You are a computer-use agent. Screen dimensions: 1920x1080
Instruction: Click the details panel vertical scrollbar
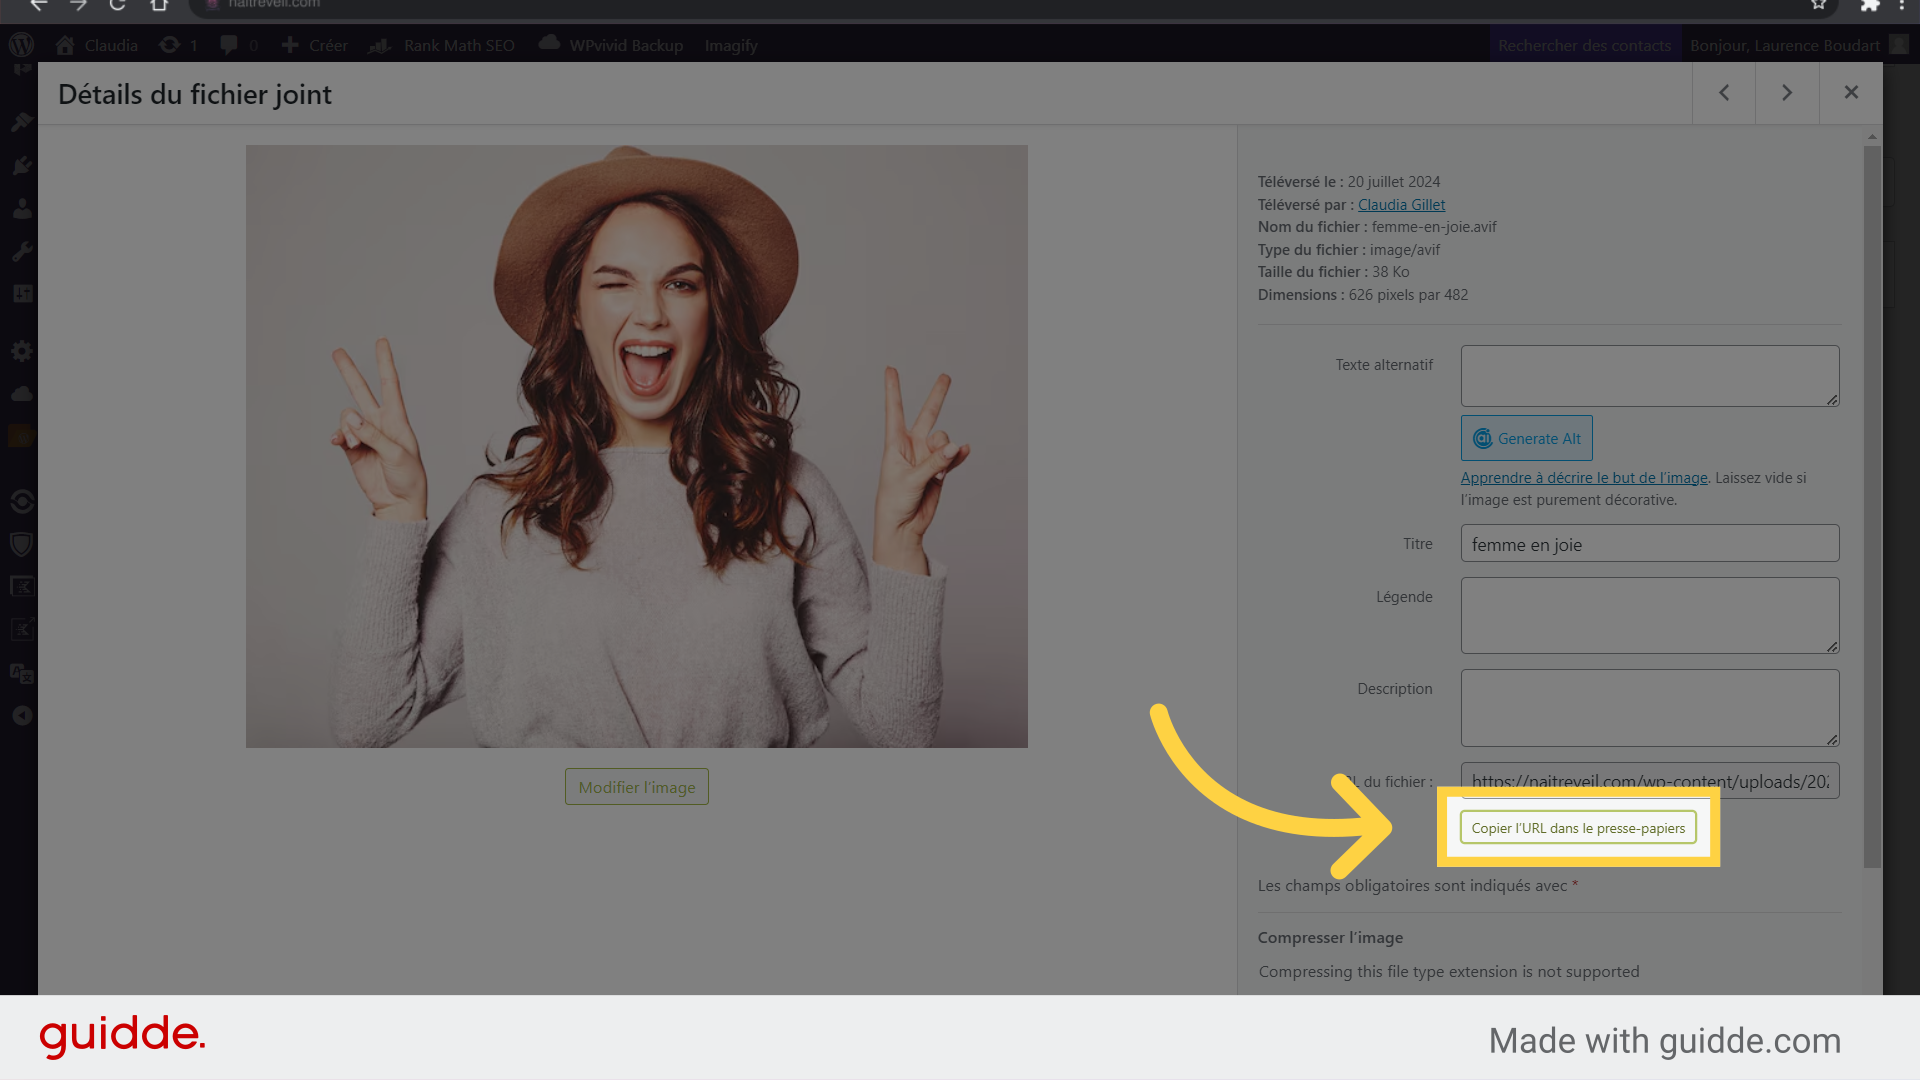tap(1872, 506)
